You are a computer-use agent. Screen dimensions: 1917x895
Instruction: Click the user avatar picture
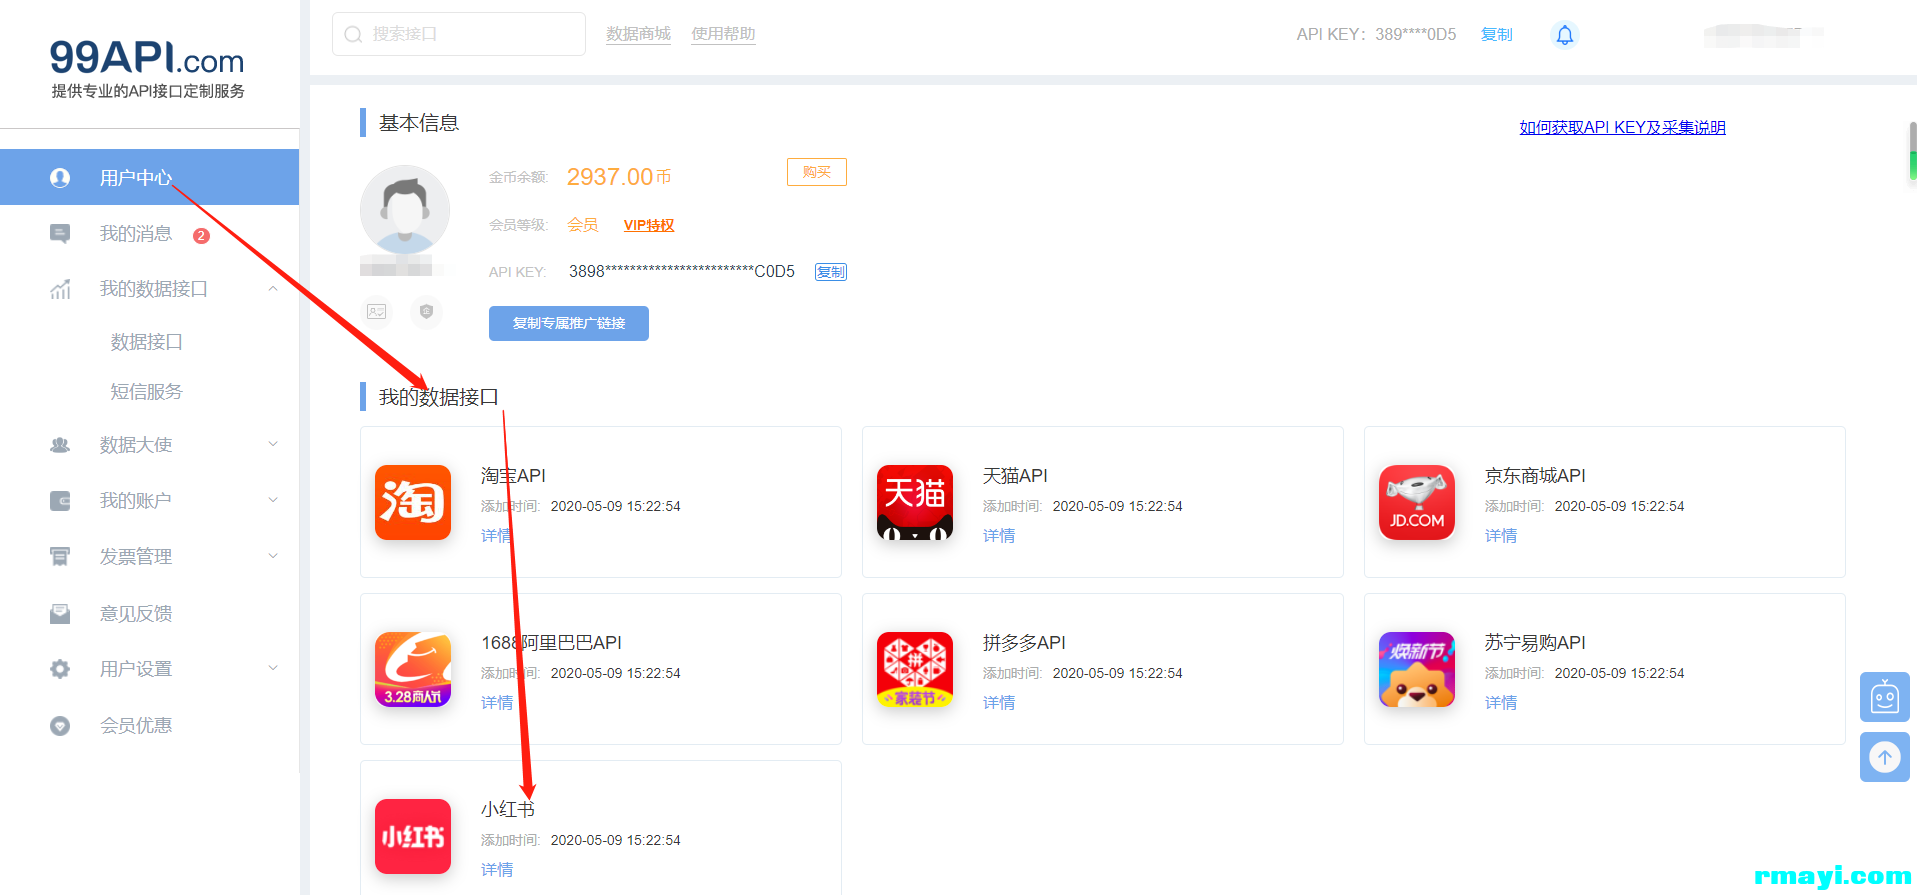[x=405, y=210]
